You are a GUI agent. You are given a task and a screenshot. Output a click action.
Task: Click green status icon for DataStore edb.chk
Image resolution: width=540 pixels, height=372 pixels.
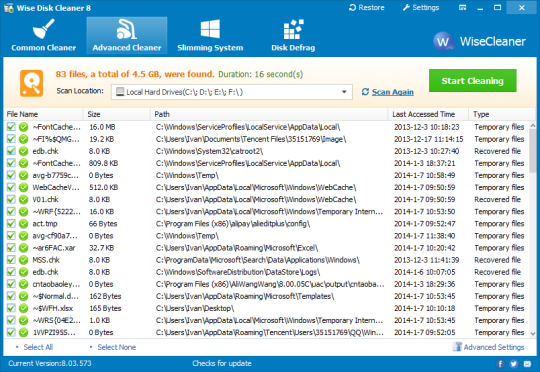(x=23, y=272)
